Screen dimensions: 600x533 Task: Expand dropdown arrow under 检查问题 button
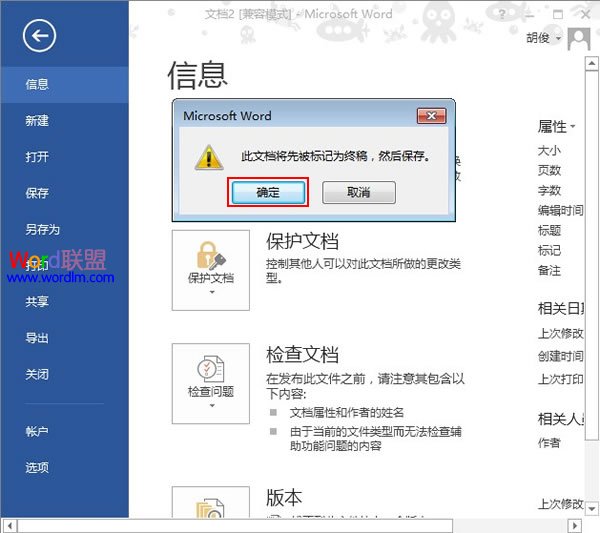(212, 406)
